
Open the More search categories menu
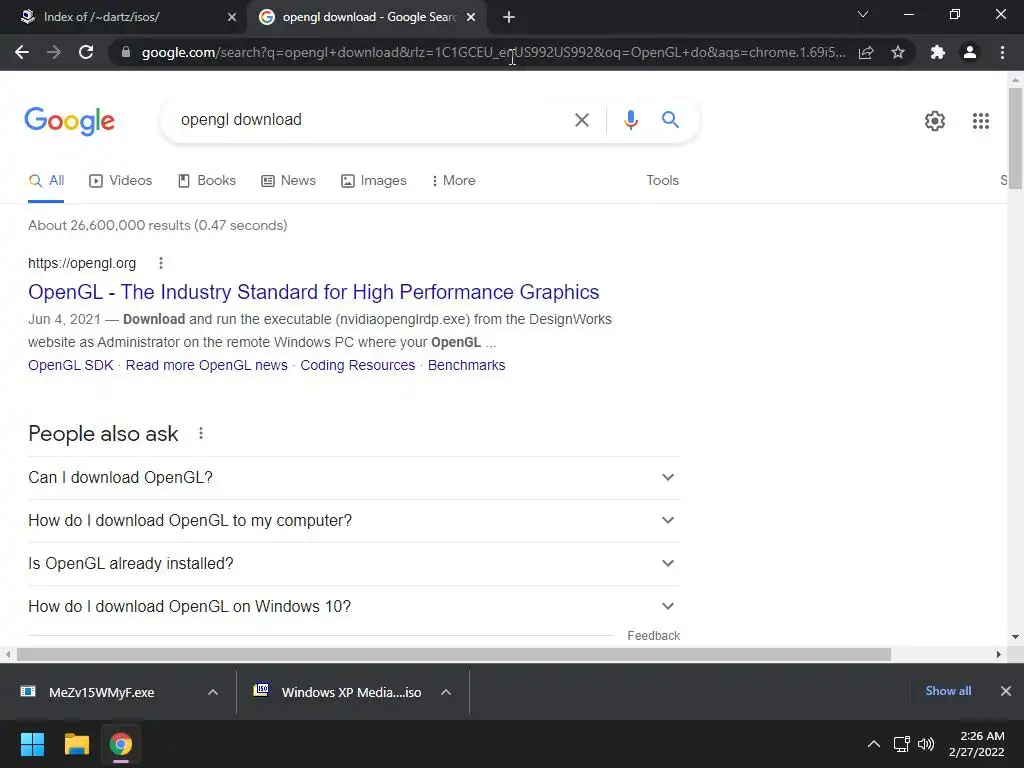pos(453,181)
